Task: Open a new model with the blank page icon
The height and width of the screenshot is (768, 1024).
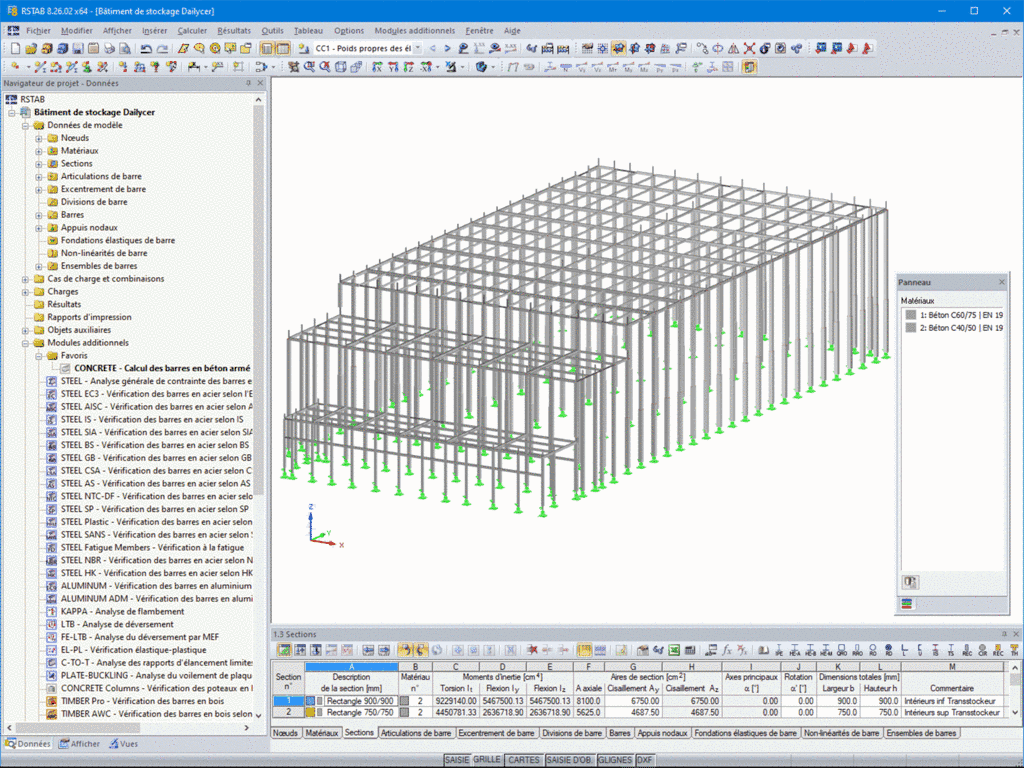Action: [x=15, y=48]
